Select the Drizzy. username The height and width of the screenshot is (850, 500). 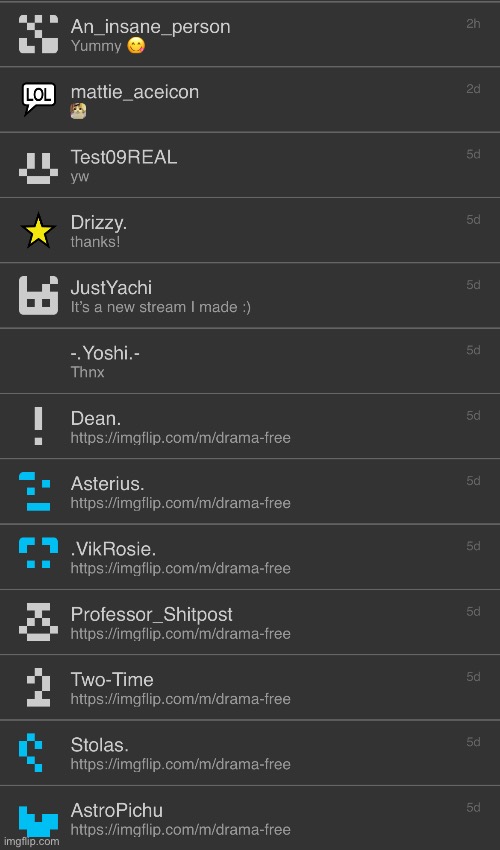tap(99, 222)
